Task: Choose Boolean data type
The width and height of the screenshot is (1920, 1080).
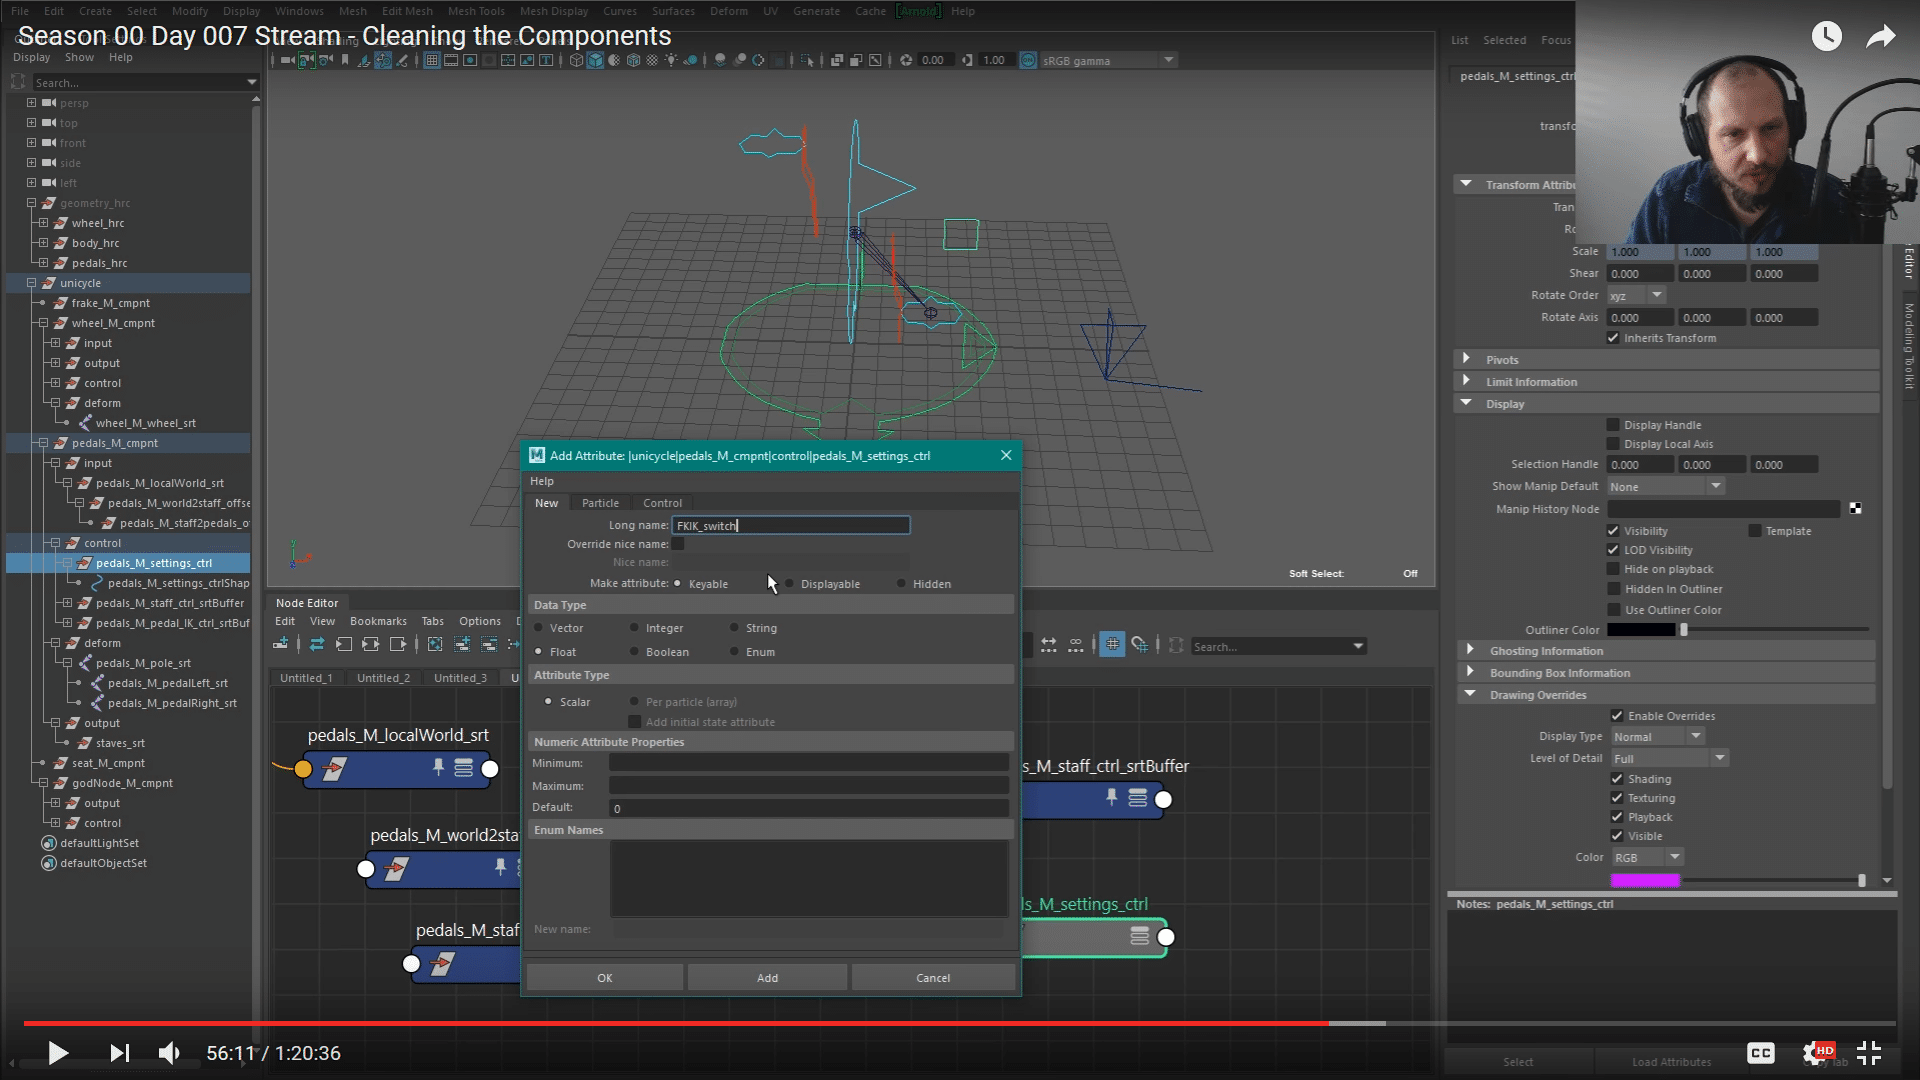Action: pos(635,651)
